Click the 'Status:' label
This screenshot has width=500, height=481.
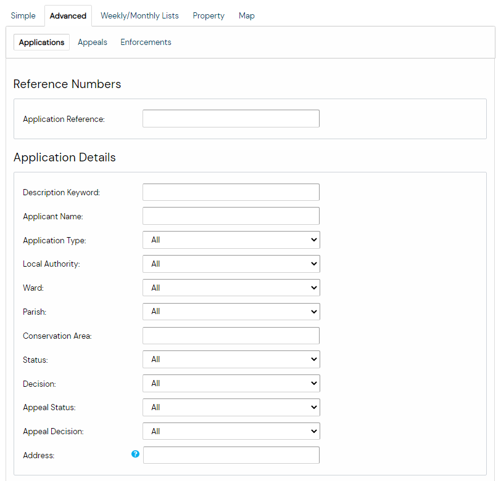pyautogui.click(x=35, y=360)
